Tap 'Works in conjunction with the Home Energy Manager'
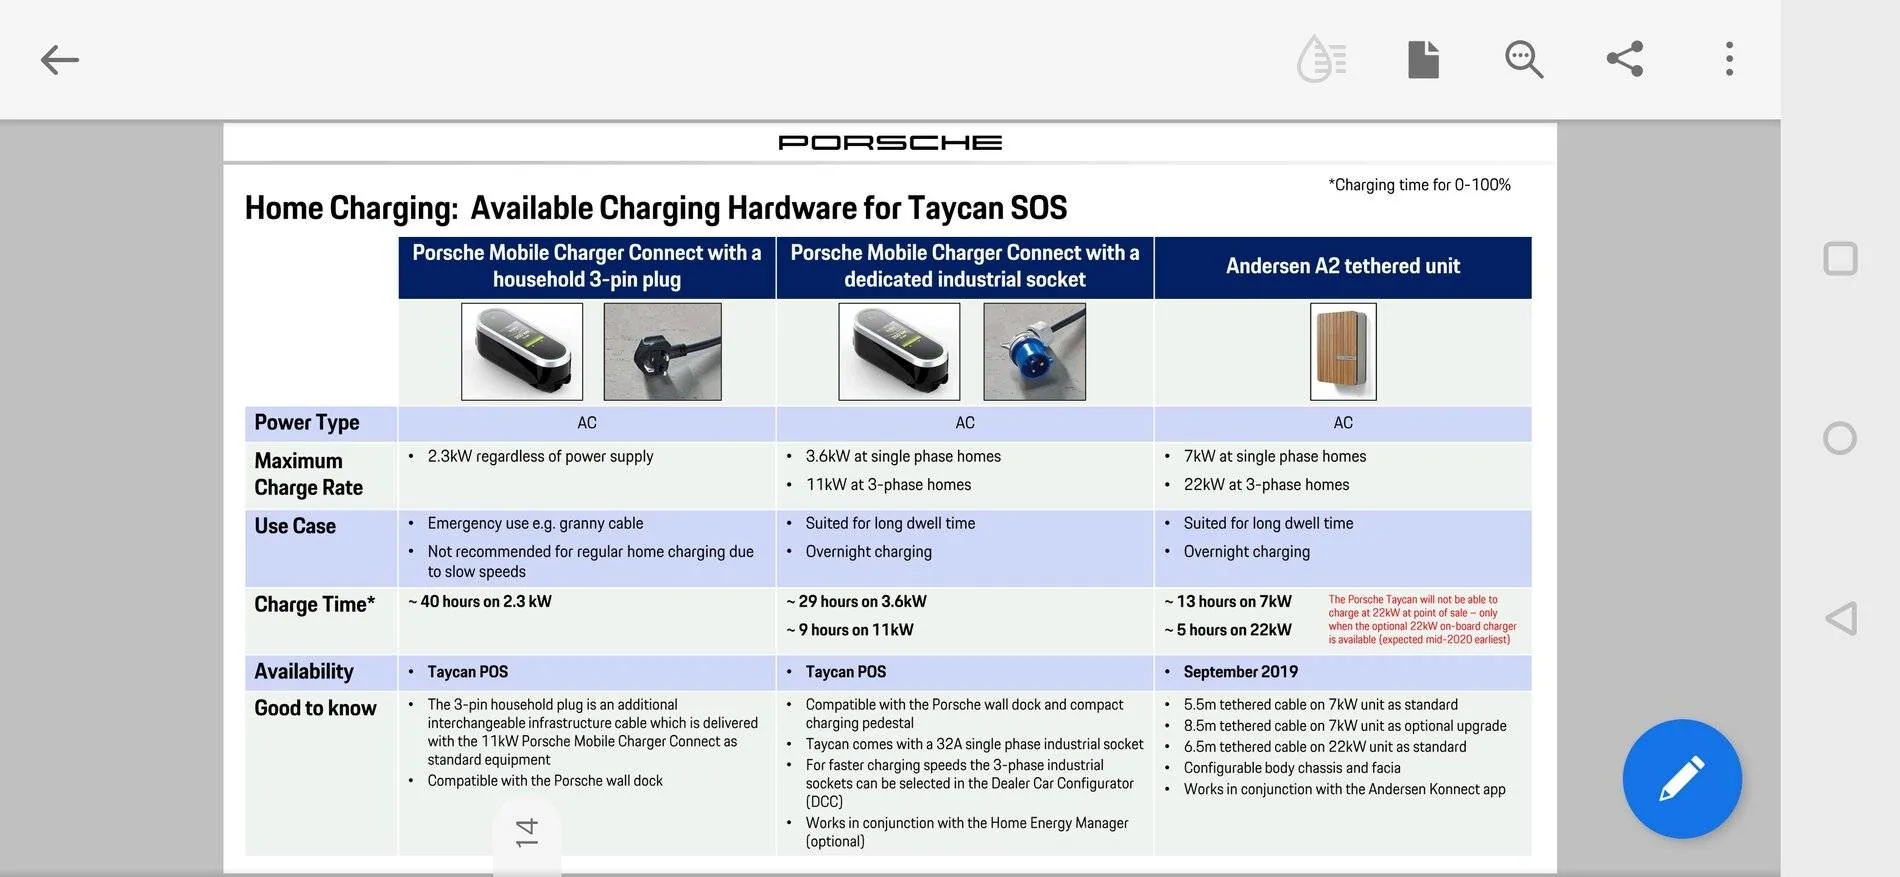Viewport: 1900px width, 877px height. 966,832
